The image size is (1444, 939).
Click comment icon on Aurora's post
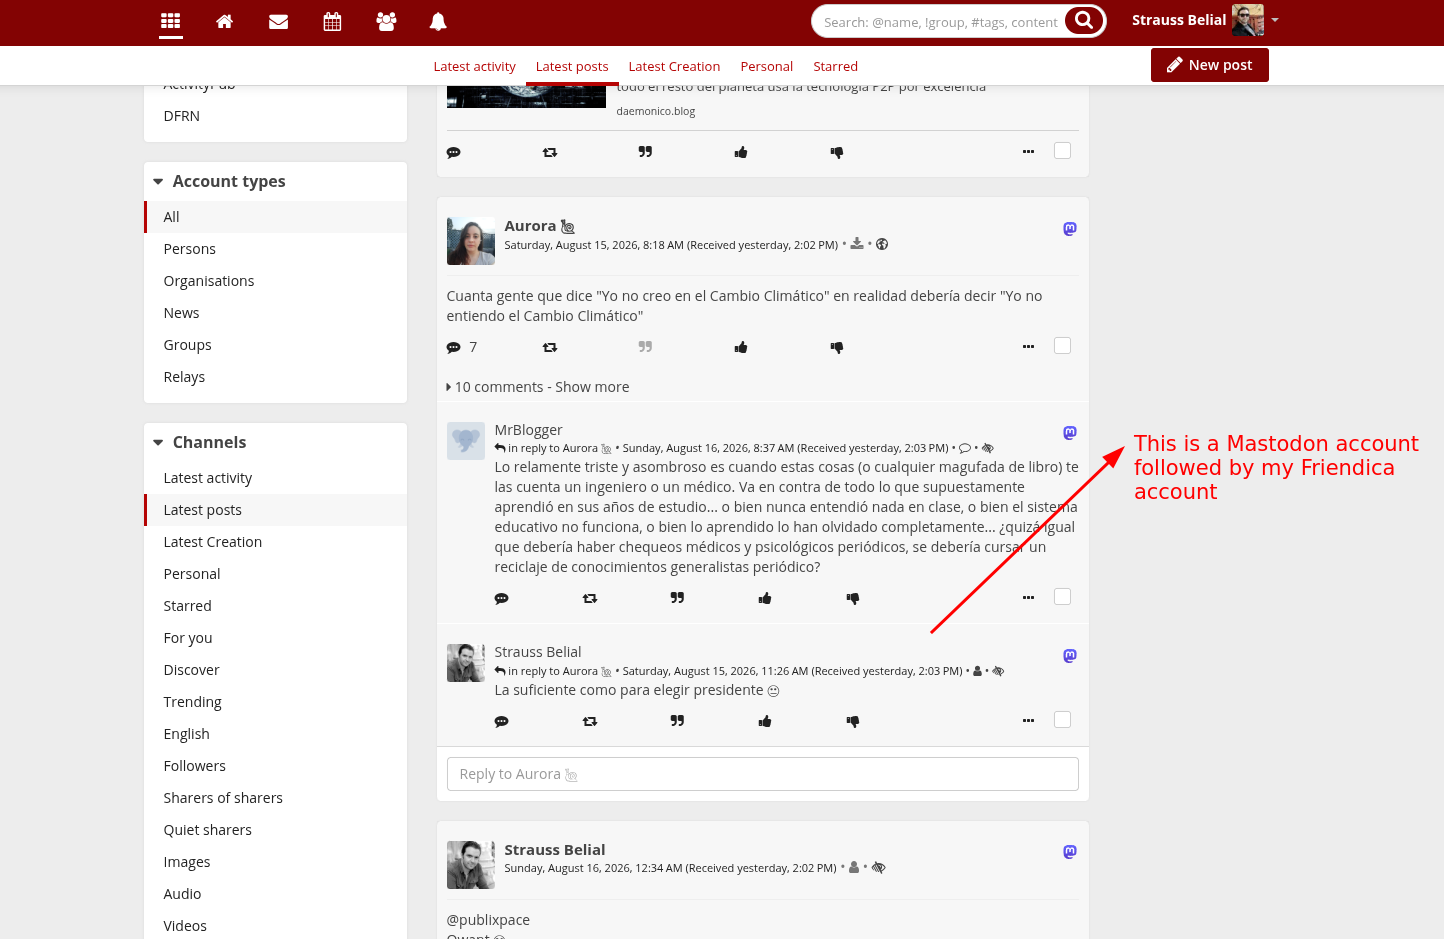[x=454, y=347]
